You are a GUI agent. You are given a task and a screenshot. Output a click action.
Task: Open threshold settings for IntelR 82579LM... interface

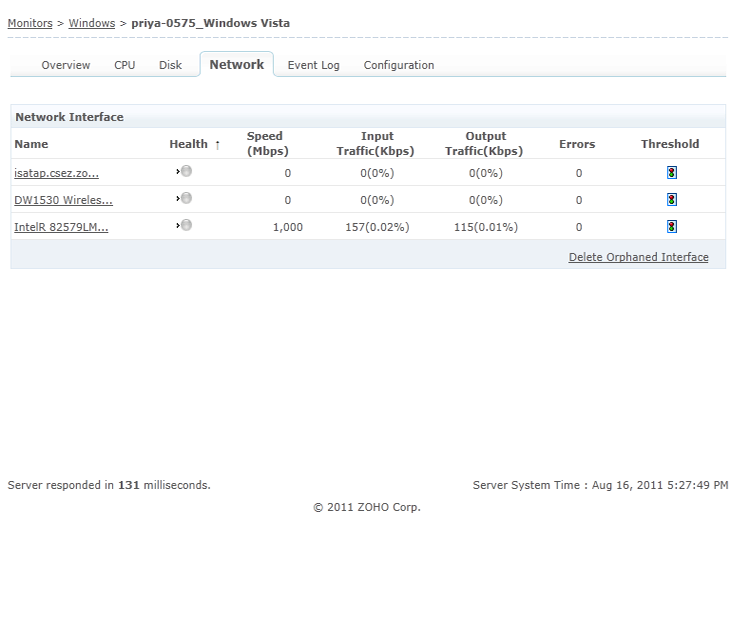point(671,227)
